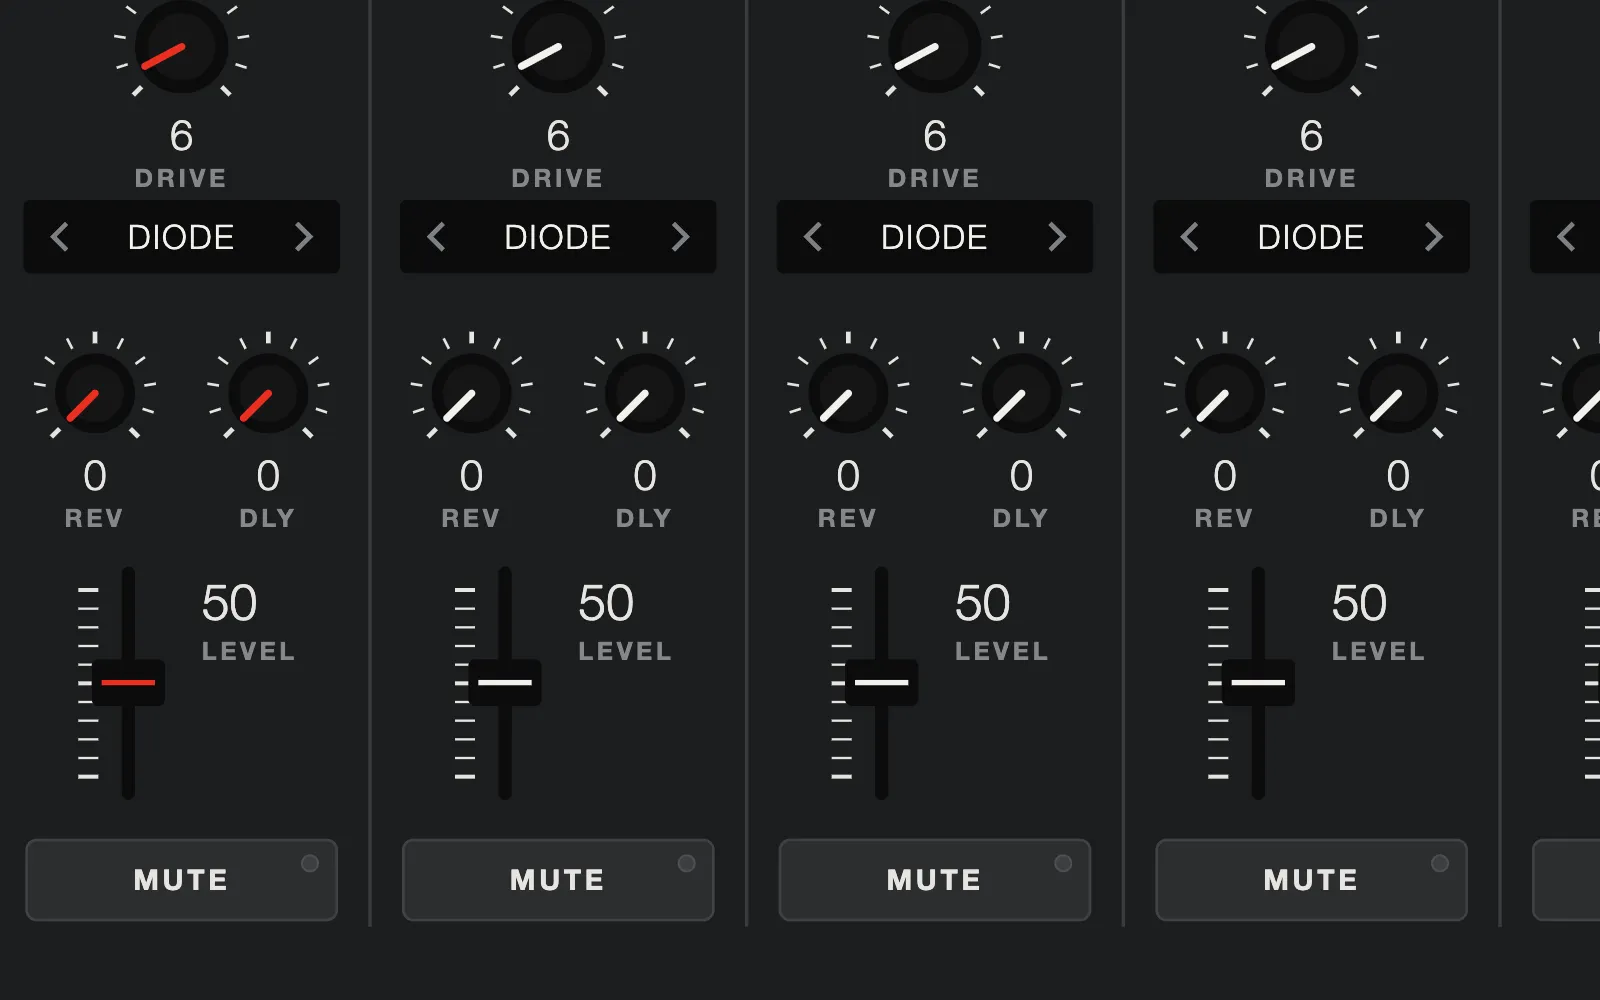Select previous drive type in second channel

click(x=436, y=237)
